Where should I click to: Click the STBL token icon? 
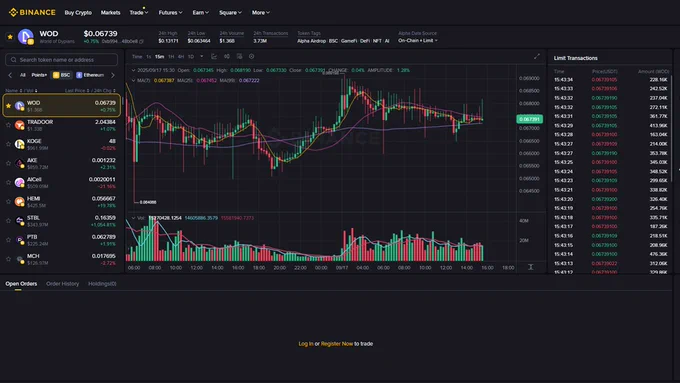20,221
